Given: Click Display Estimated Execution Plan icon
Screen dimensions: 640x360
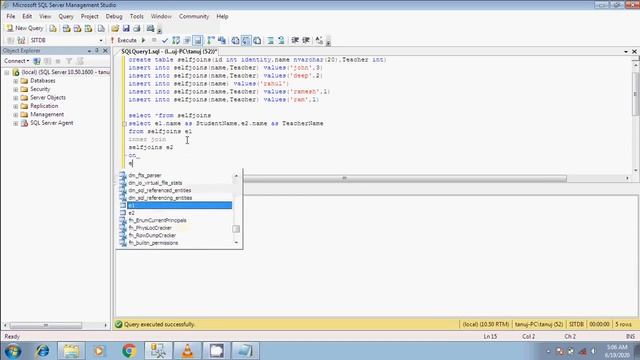Looking at the screenshot, I should coord(176,40).
